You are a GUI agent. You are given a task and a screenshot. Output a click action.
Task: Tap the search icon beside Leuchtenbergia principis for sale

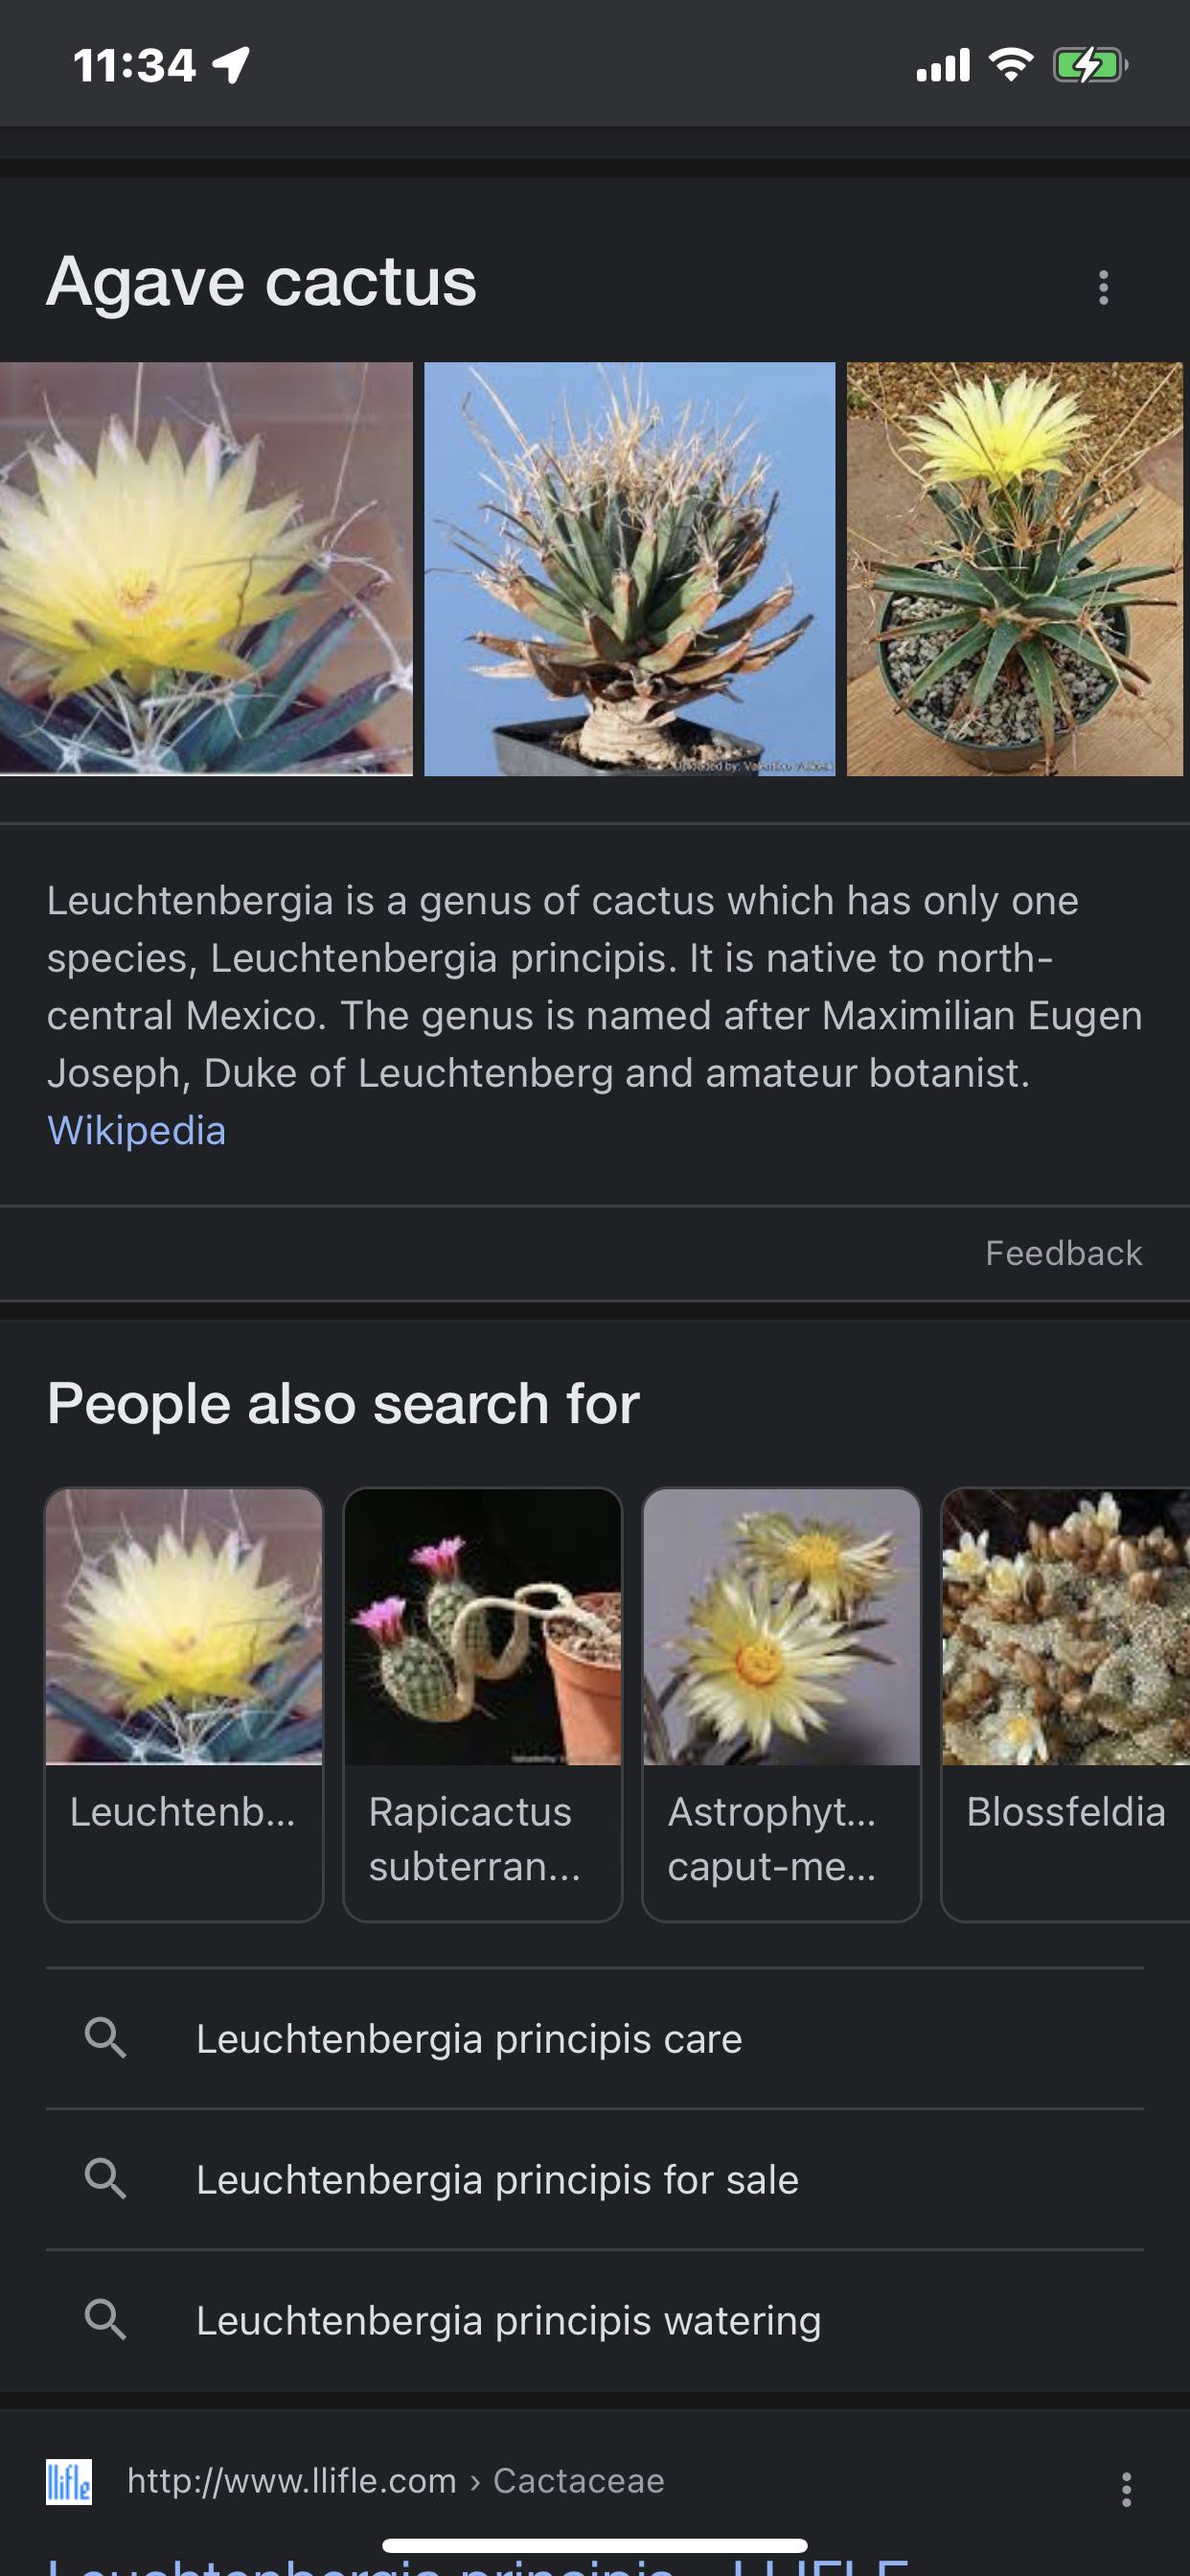[105, 2178]
